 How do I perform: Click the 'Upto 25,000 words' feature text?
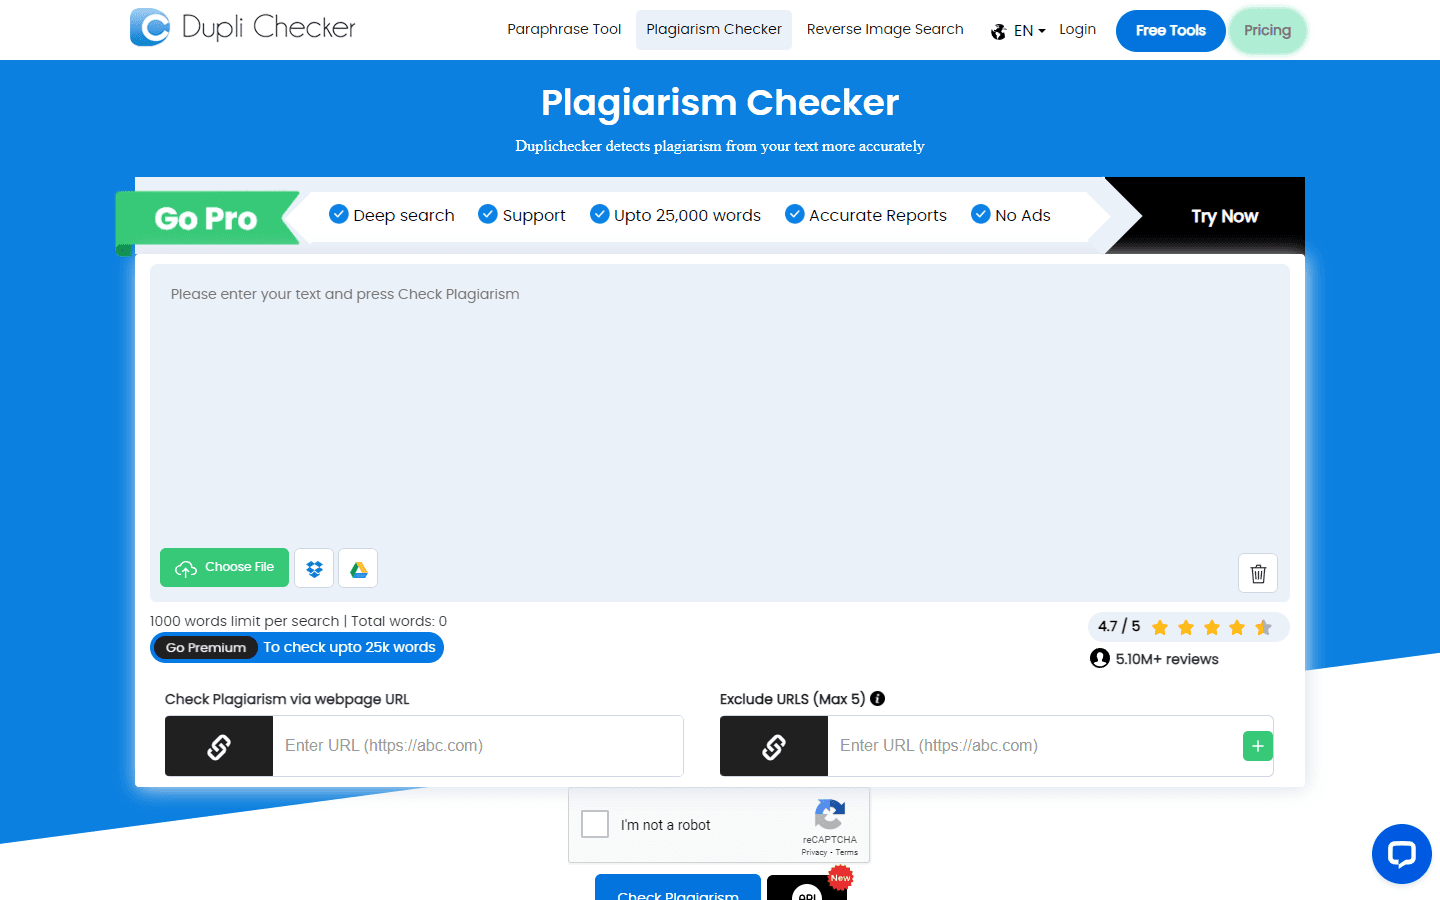coord(687,215)
